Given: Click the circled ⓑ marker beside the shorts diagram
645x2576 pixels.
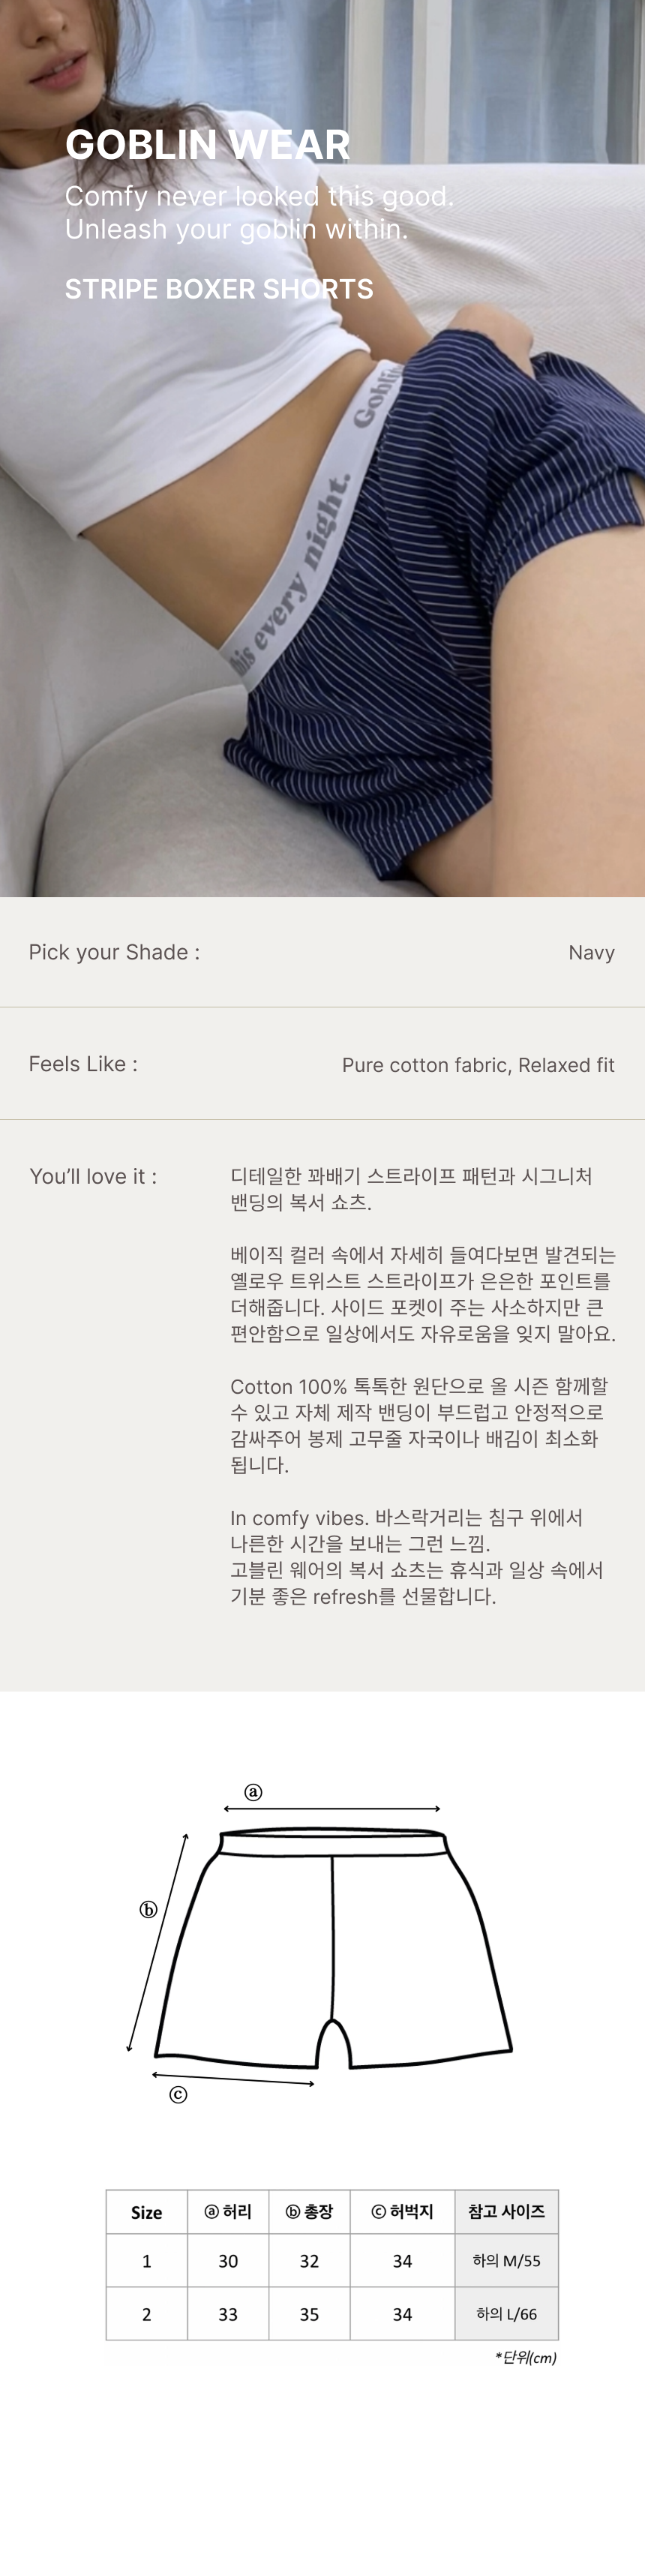Looking at the screenshot, I should tap(148, 1909).
